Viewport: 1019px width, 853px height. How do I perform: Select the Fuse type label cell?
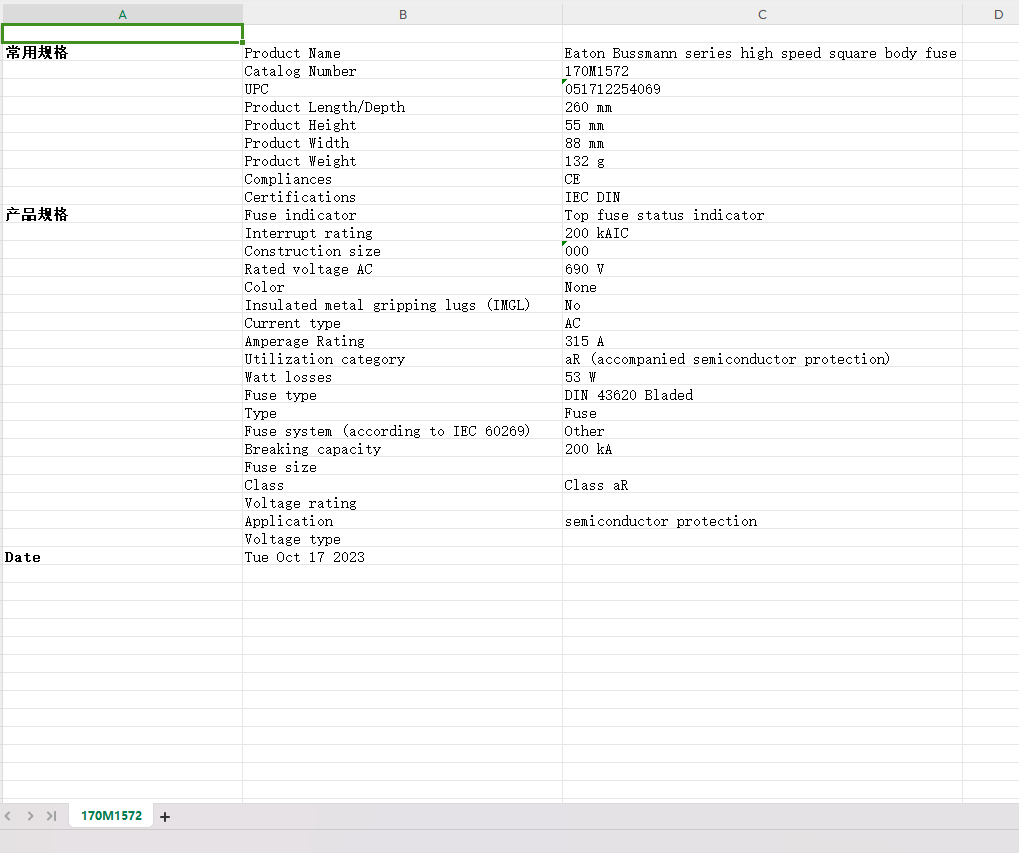click(402, 395)
